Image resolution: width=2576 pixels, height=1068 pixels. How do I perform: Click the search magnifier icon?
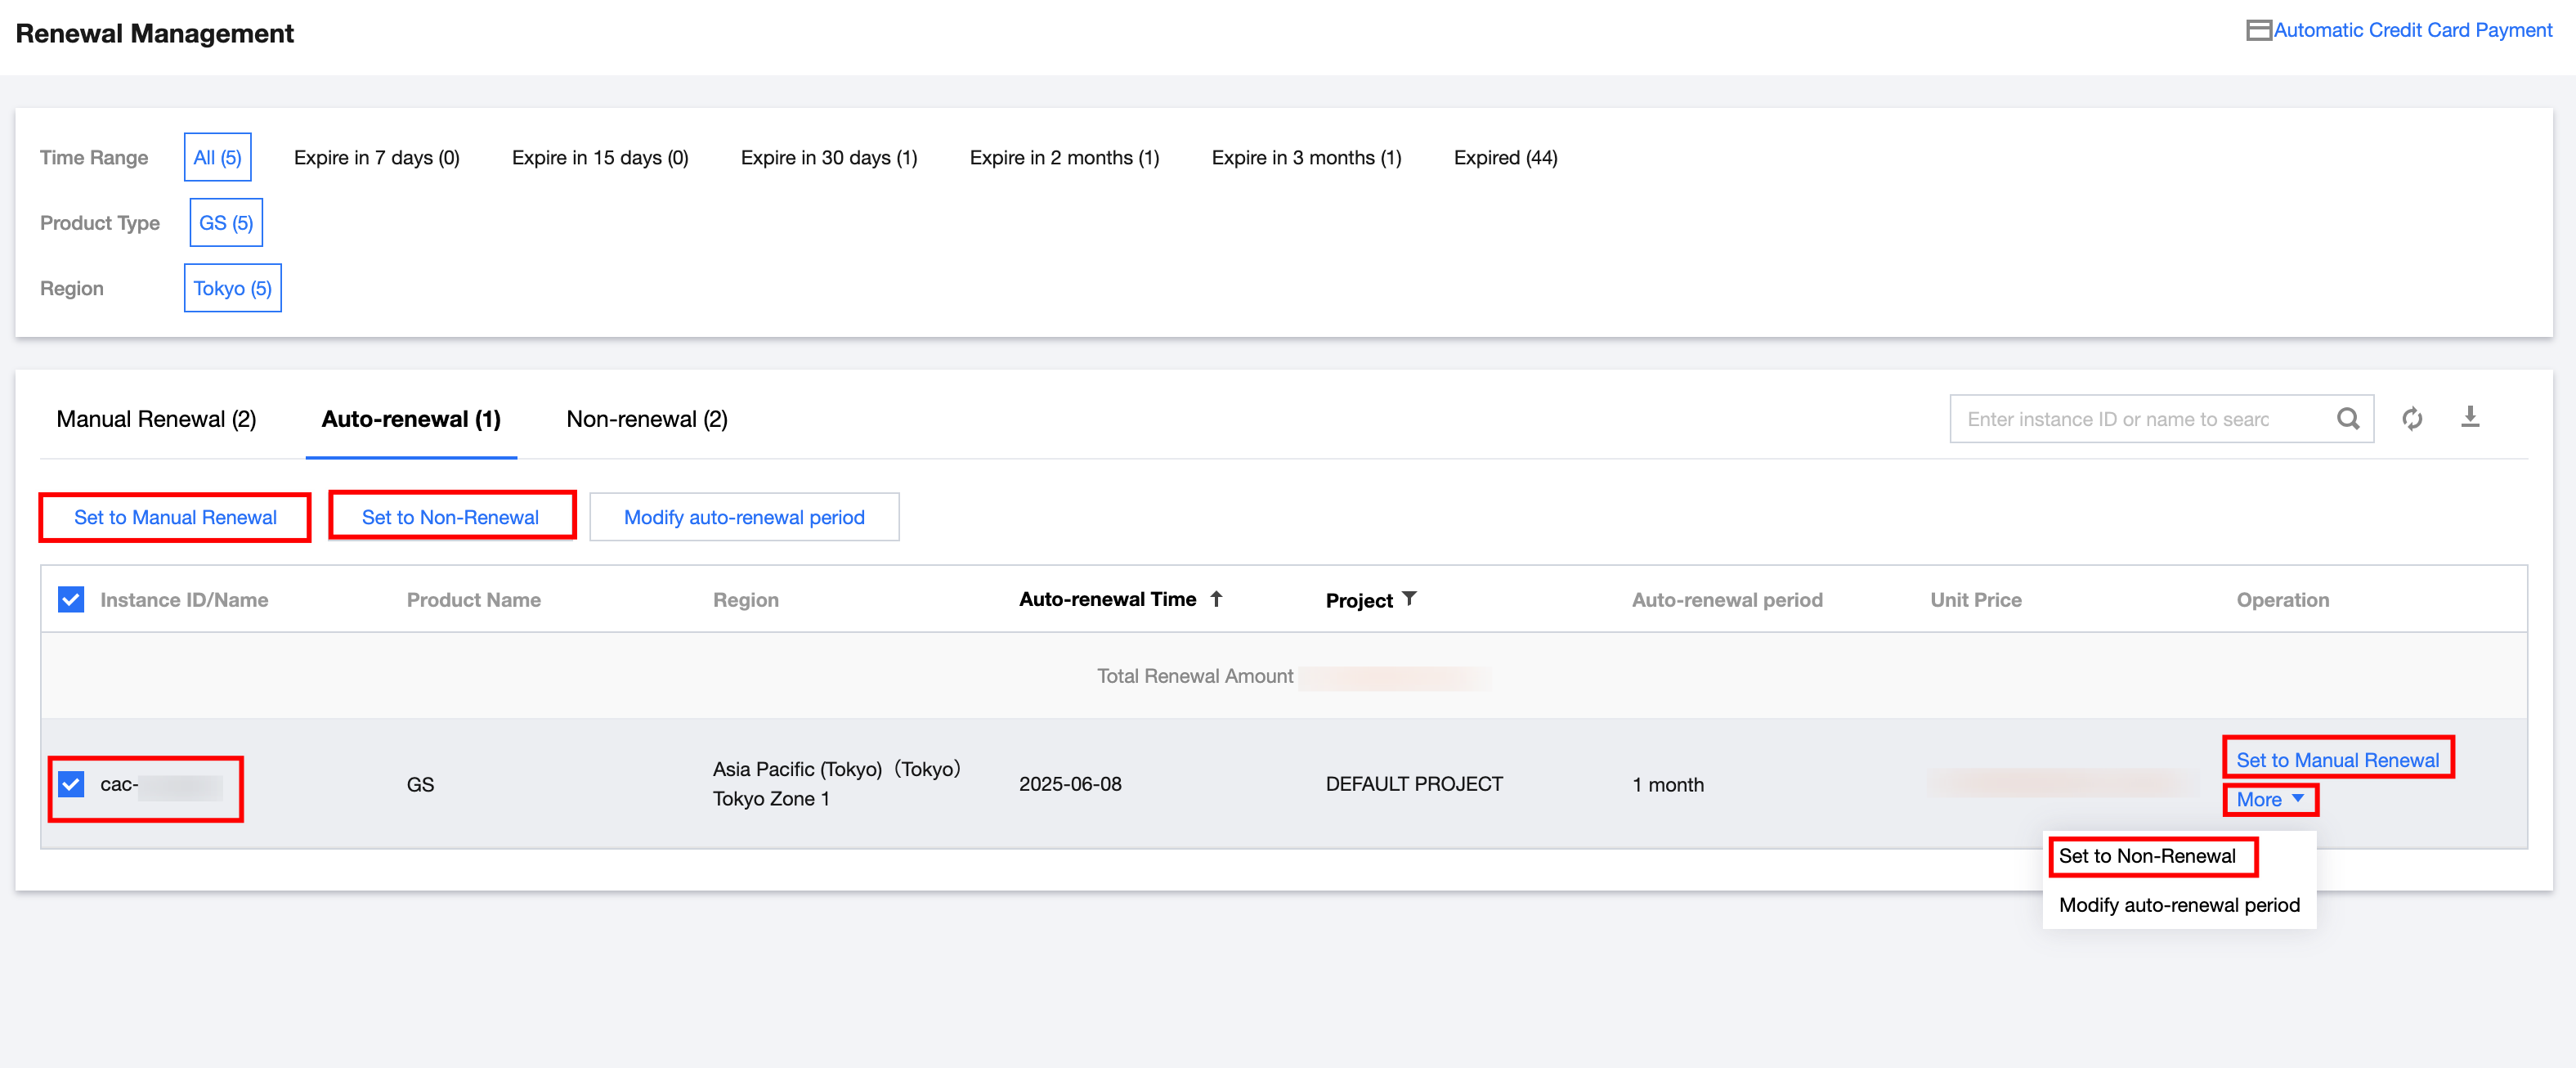tap(2347, 419)
